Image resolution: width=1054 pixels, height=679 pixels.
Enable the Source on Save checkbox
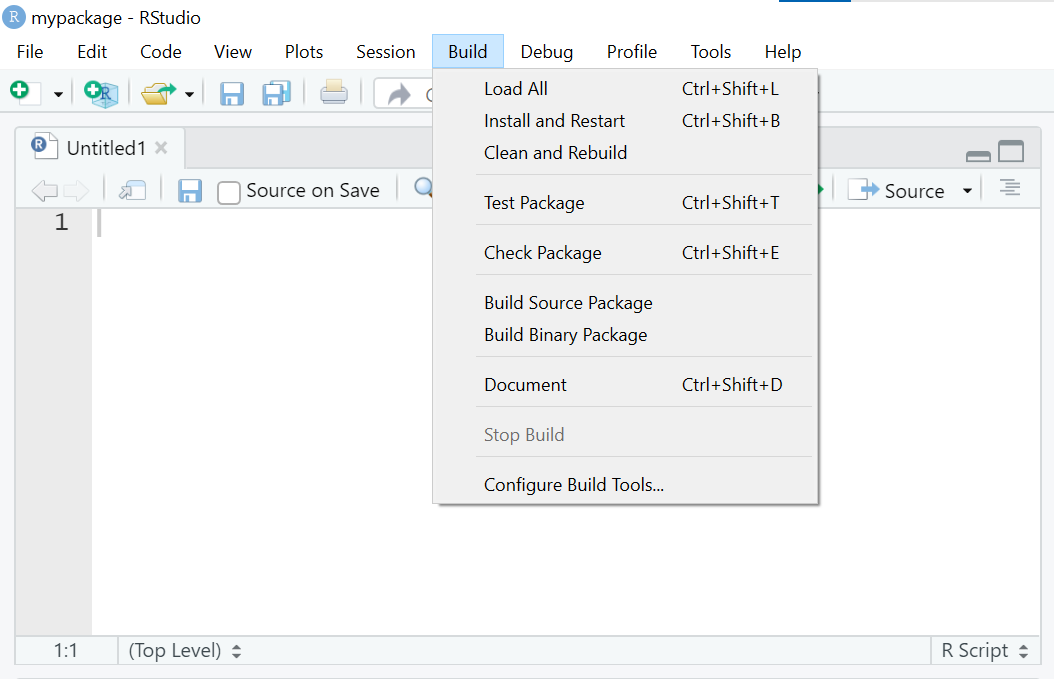point(229,192)
